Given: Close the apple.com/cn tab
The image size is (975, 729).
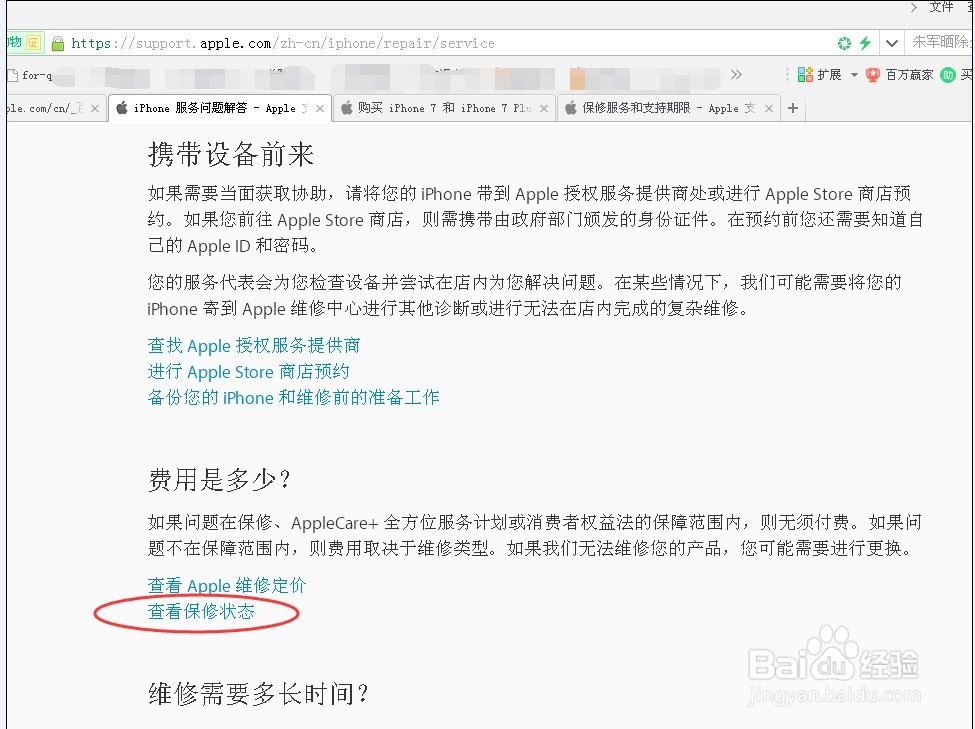Looking at the screenshot, I should click(x=95, y=108).
